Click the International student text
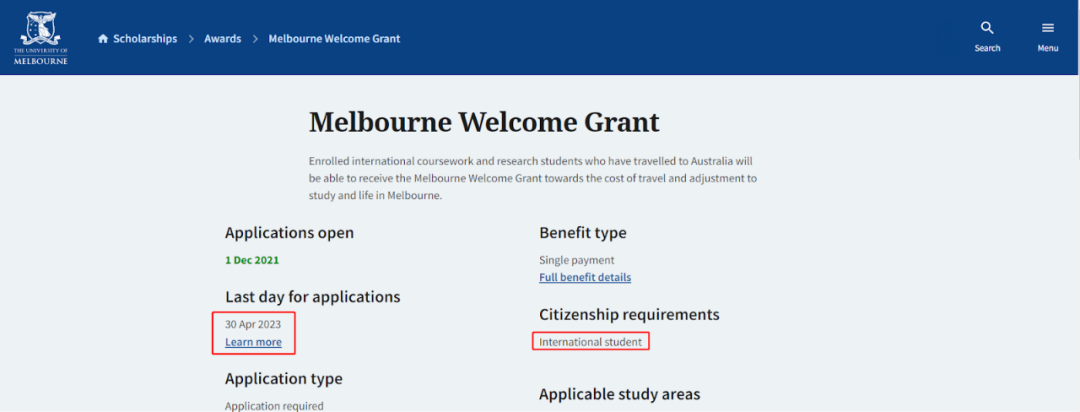Viewport: 1080px width, 412px height. click(x=590, y=341)
